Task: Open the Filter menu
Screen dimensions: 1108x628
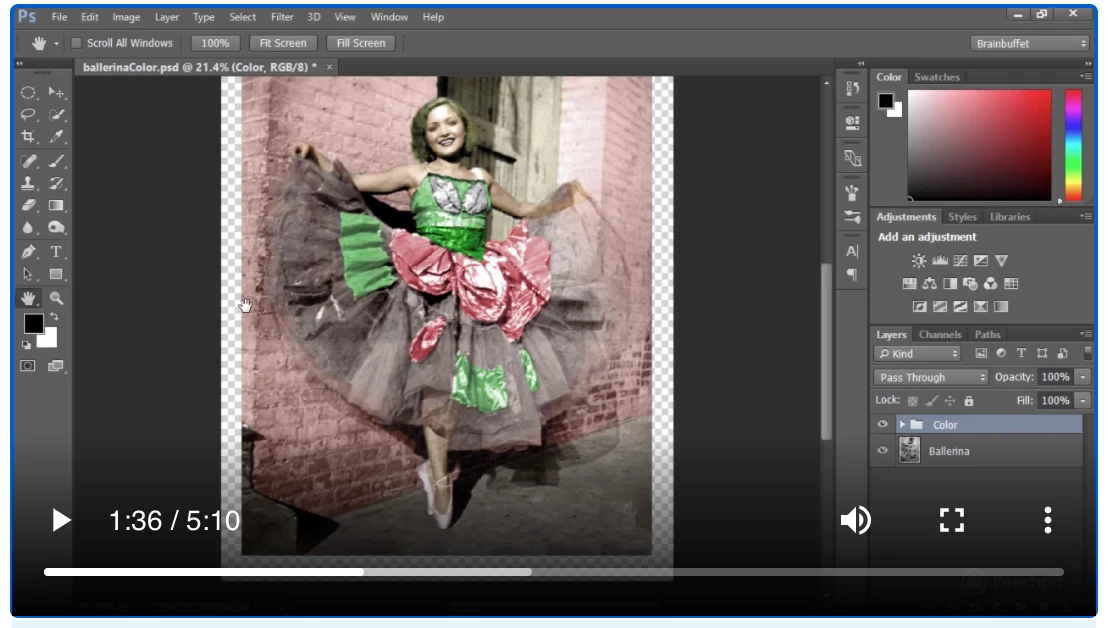Action: [282, 17]
